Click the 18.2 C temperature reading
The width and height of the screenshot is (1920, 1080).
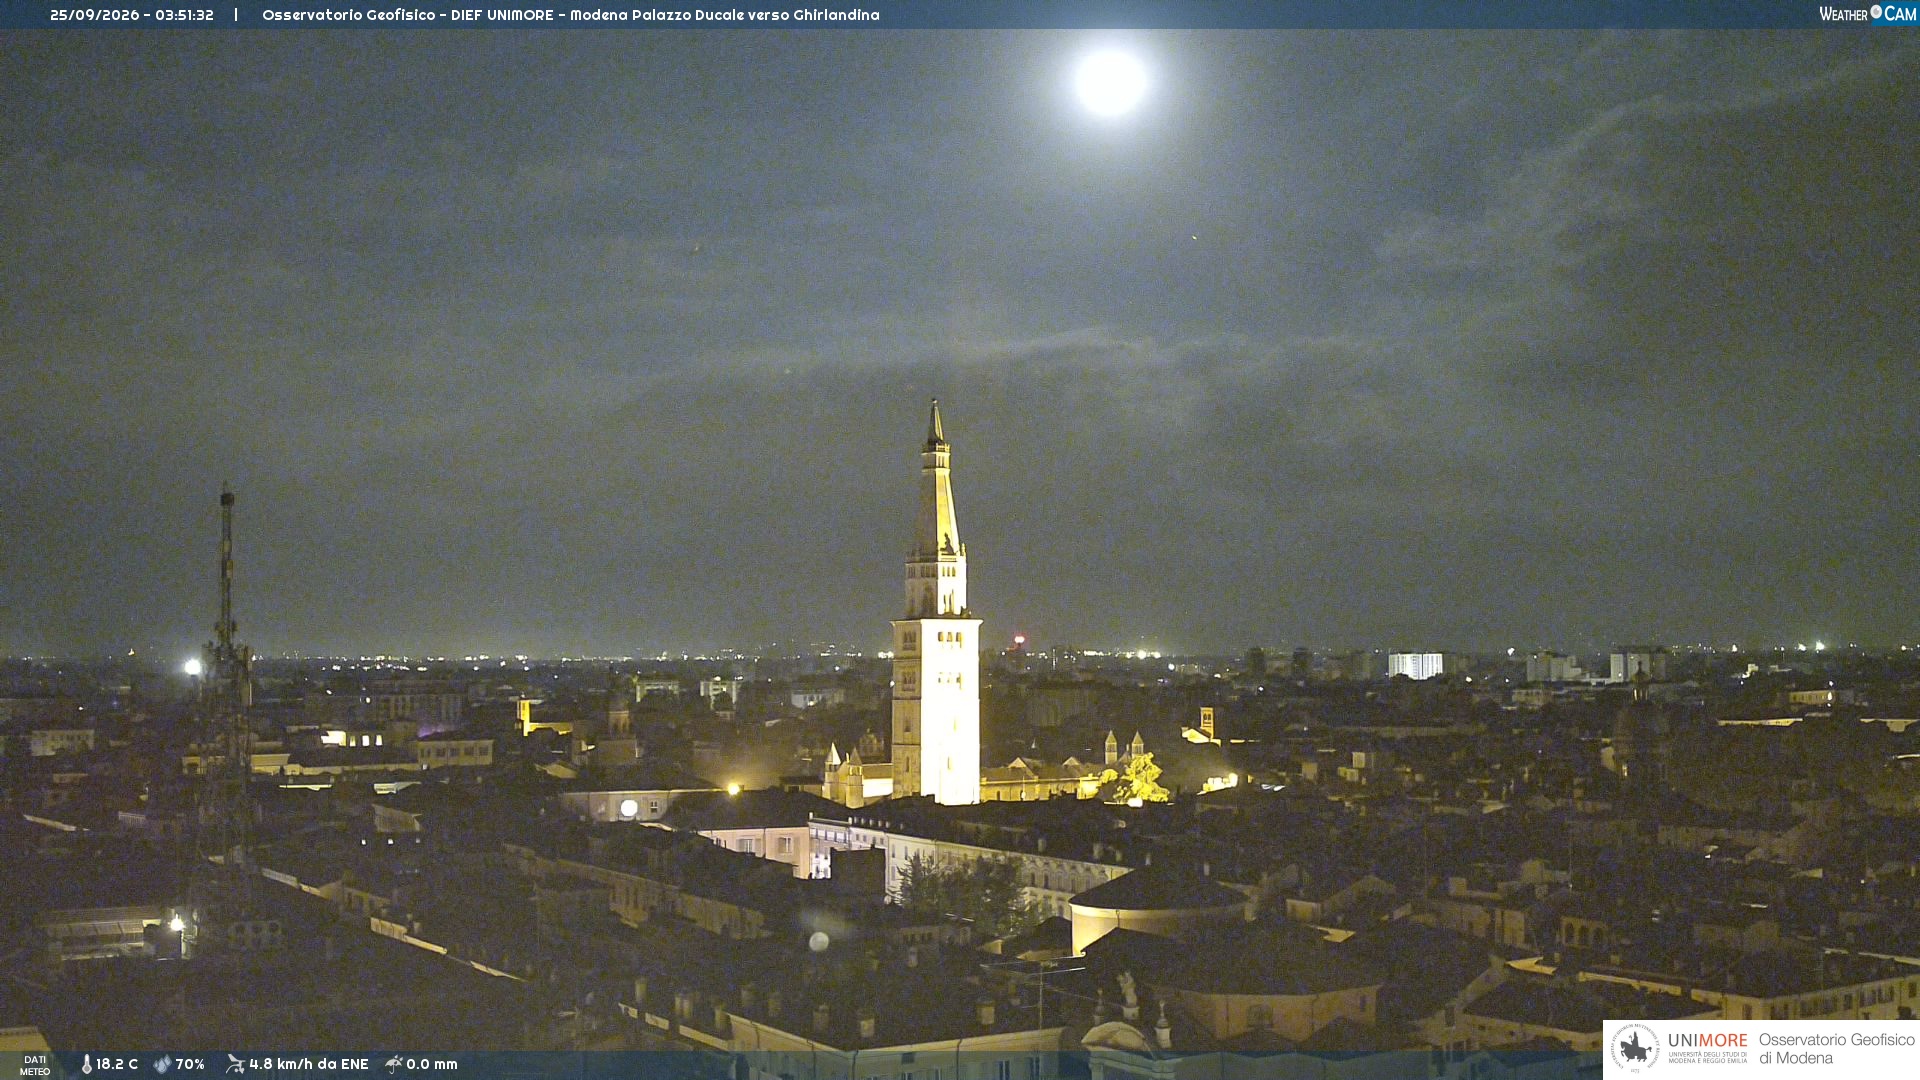117,1064
